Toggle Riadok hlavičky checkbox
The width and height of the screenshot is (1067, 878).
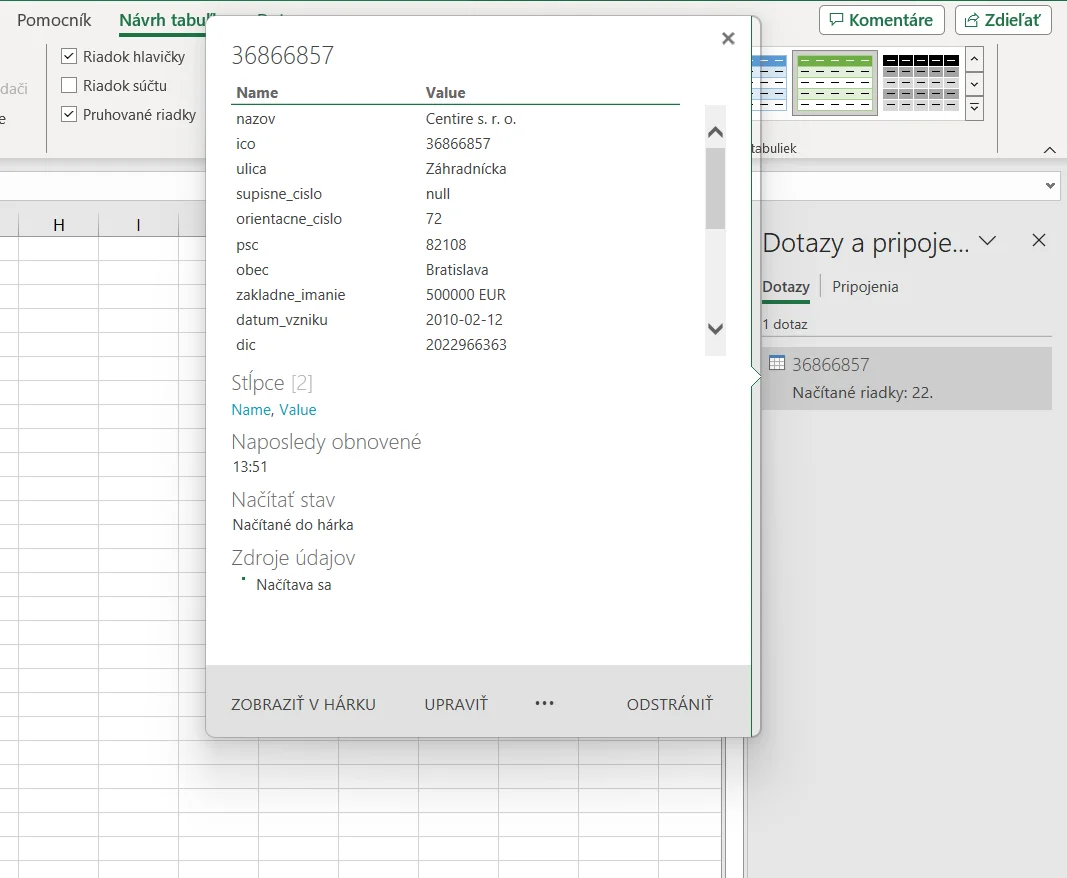click(x=69, y=56)
